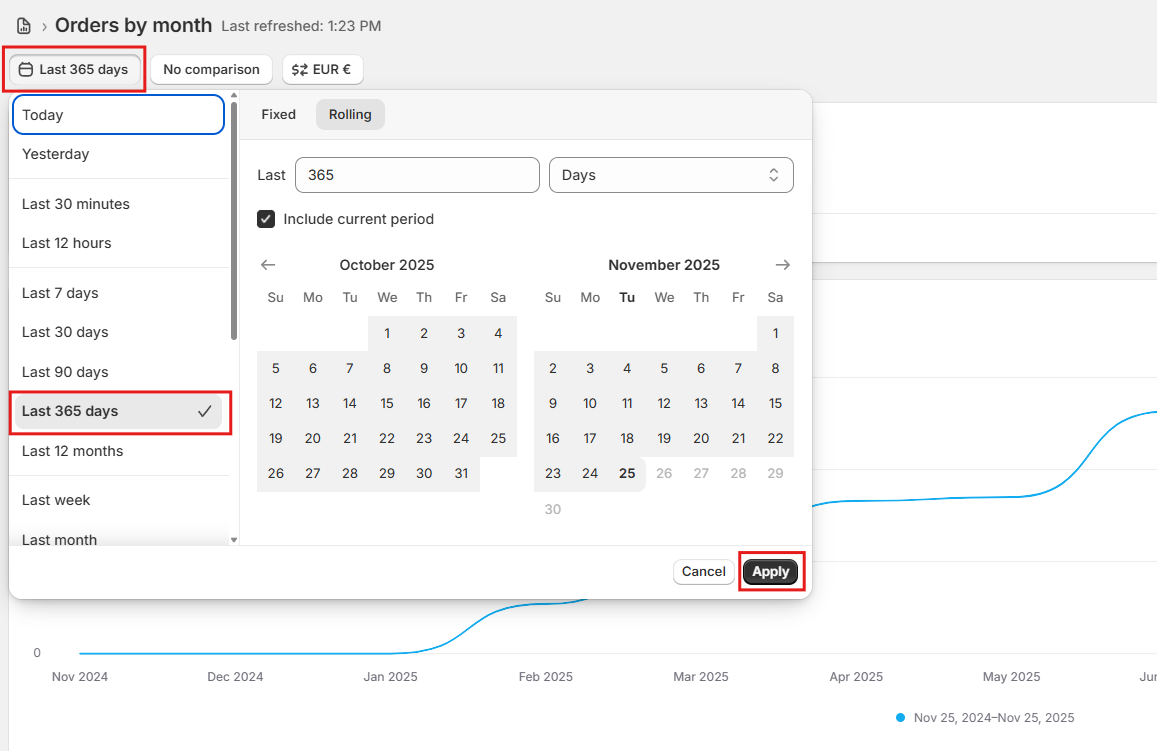Click the Mar 2025 axis label
This screenshot has height=751, width=1157.
point(701,676)
